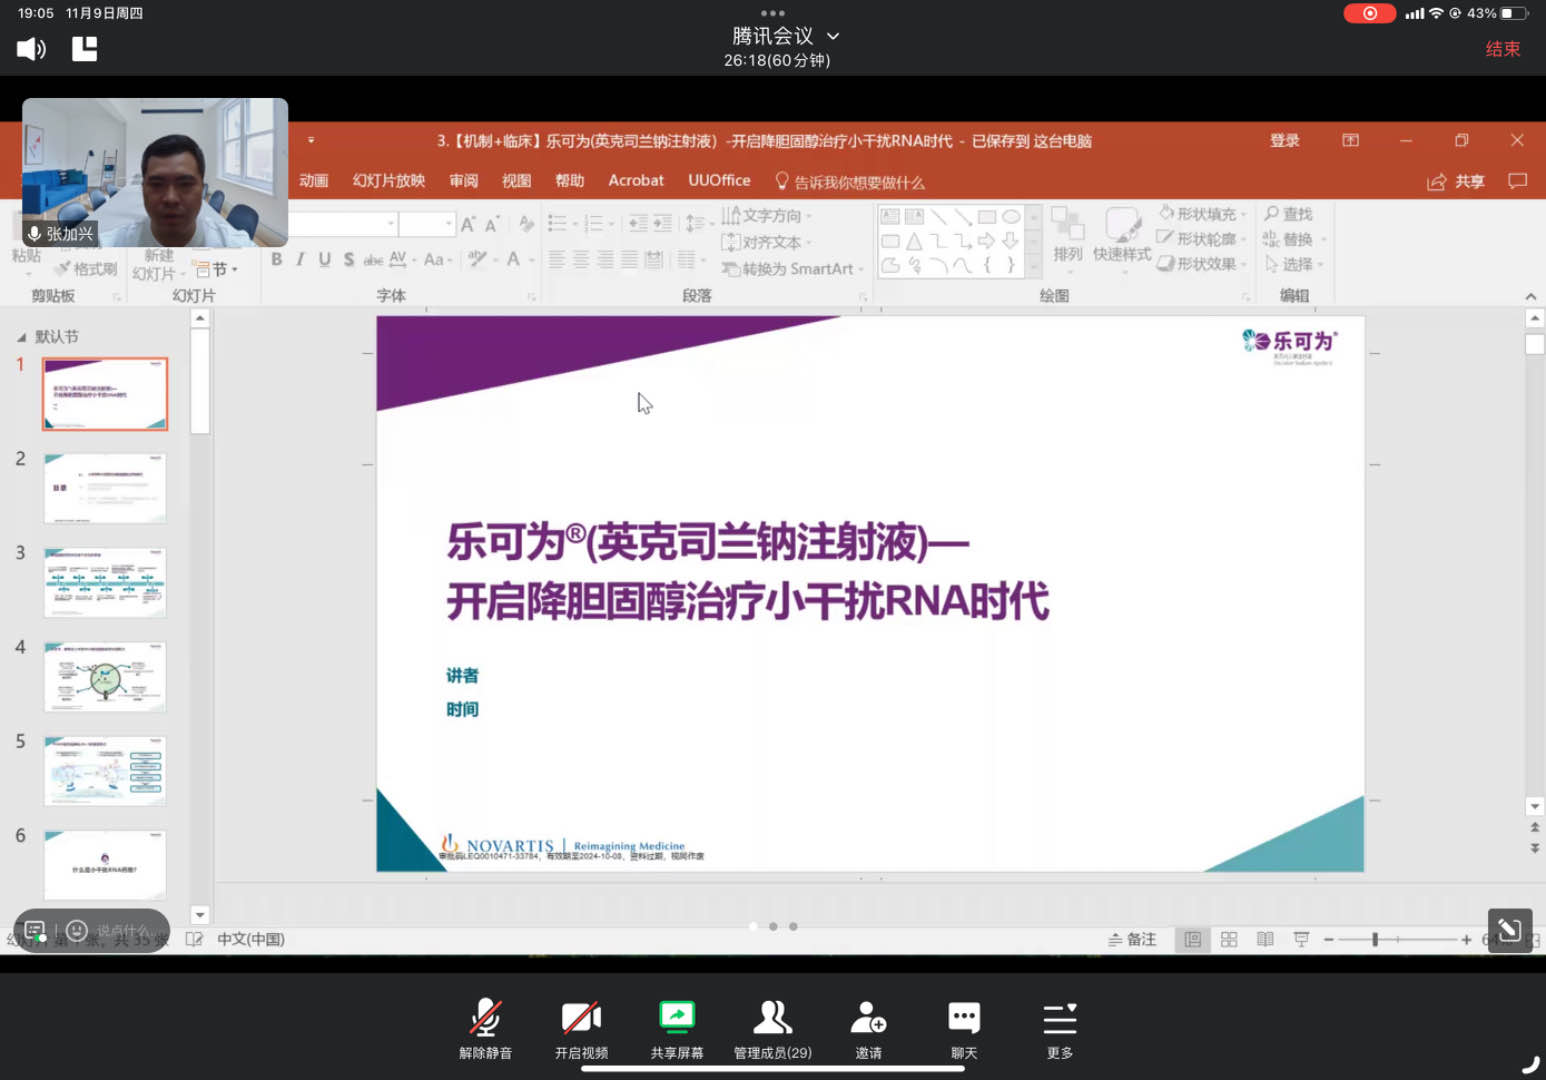Turn on video camera
Screen dimensions: 1546x1080
tap(581, 1029)
